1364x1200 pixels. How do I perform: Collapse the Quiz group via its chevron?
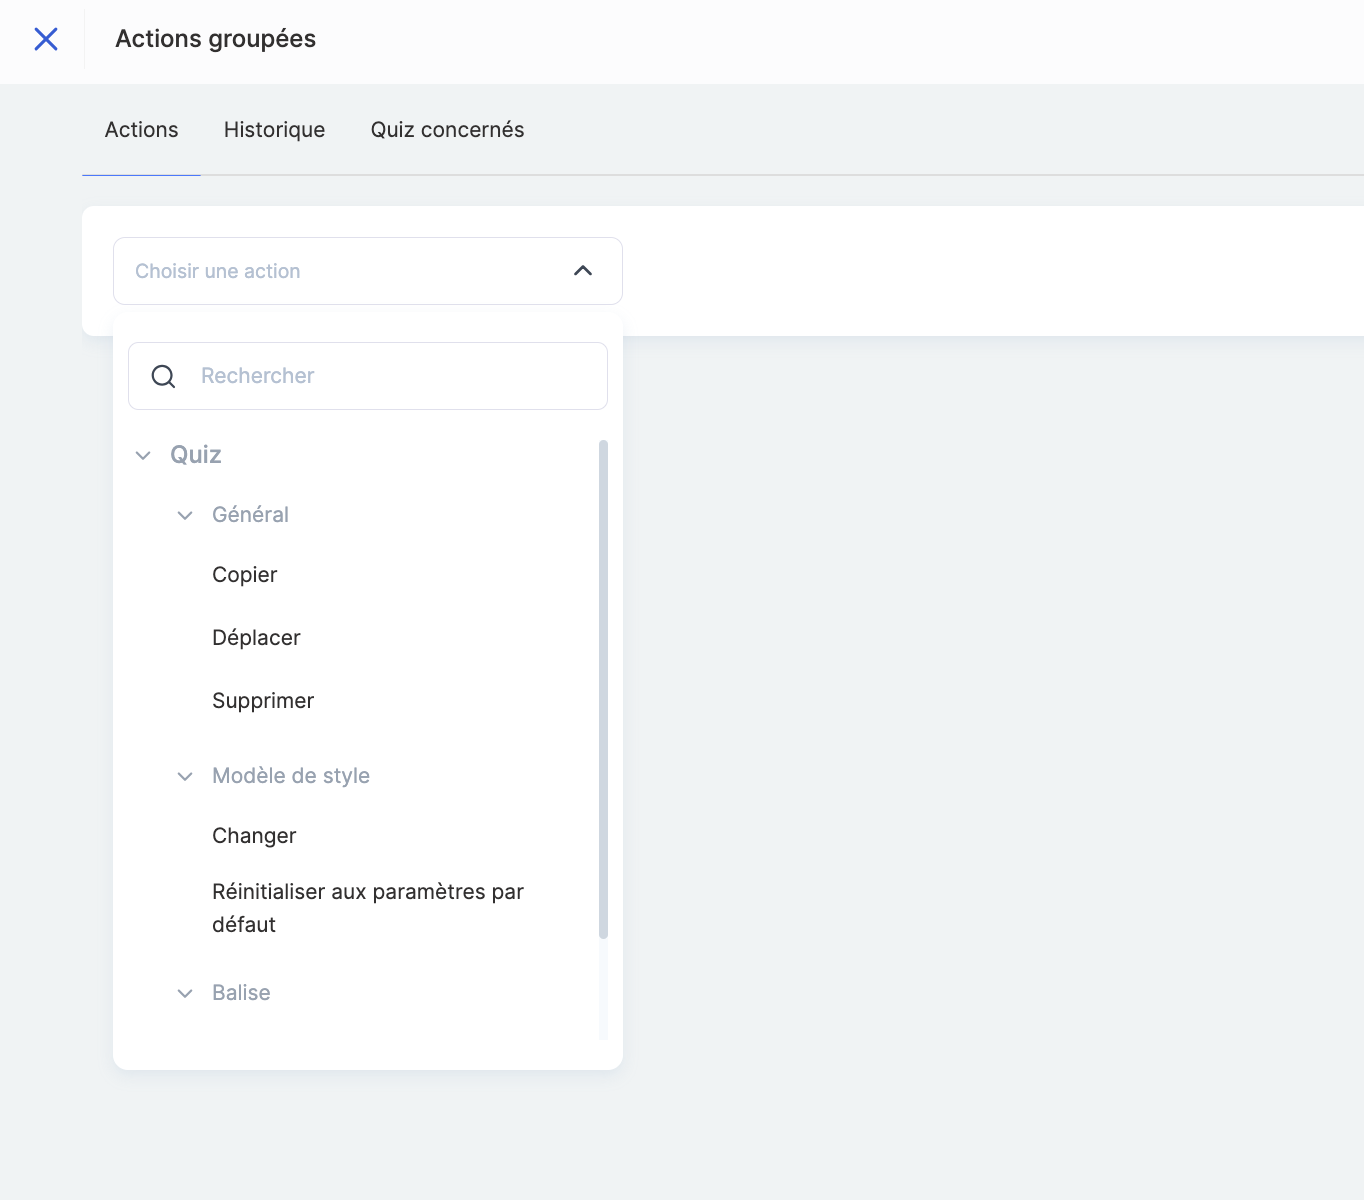[x=143, y=456]
